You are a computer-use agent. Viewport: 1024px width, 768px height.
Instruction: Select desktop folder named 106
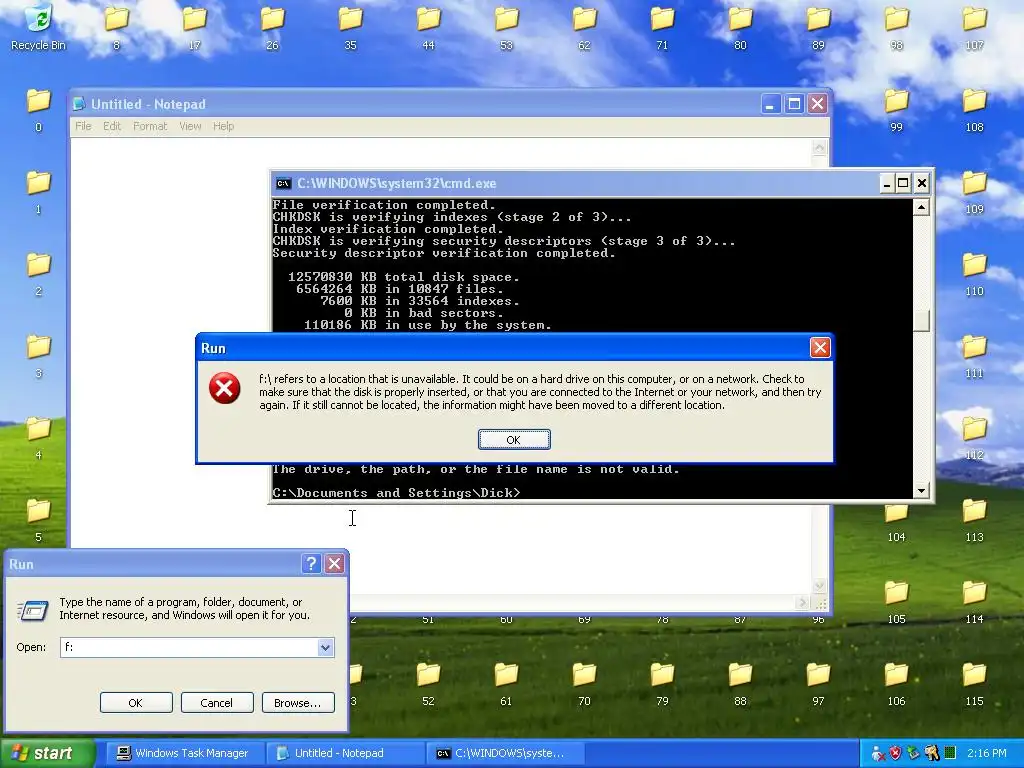click(896, 683)
